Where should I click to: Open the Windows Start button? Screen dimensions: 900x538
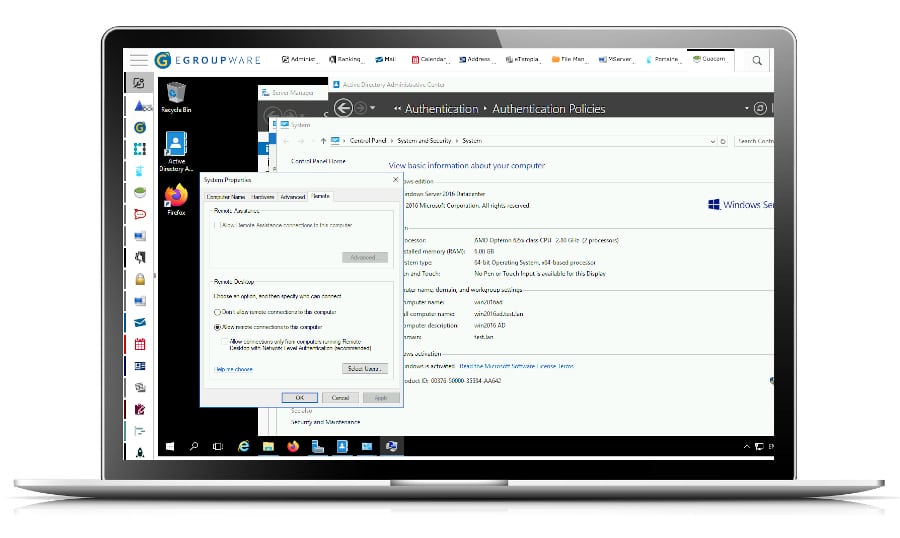tap(170, 446)
